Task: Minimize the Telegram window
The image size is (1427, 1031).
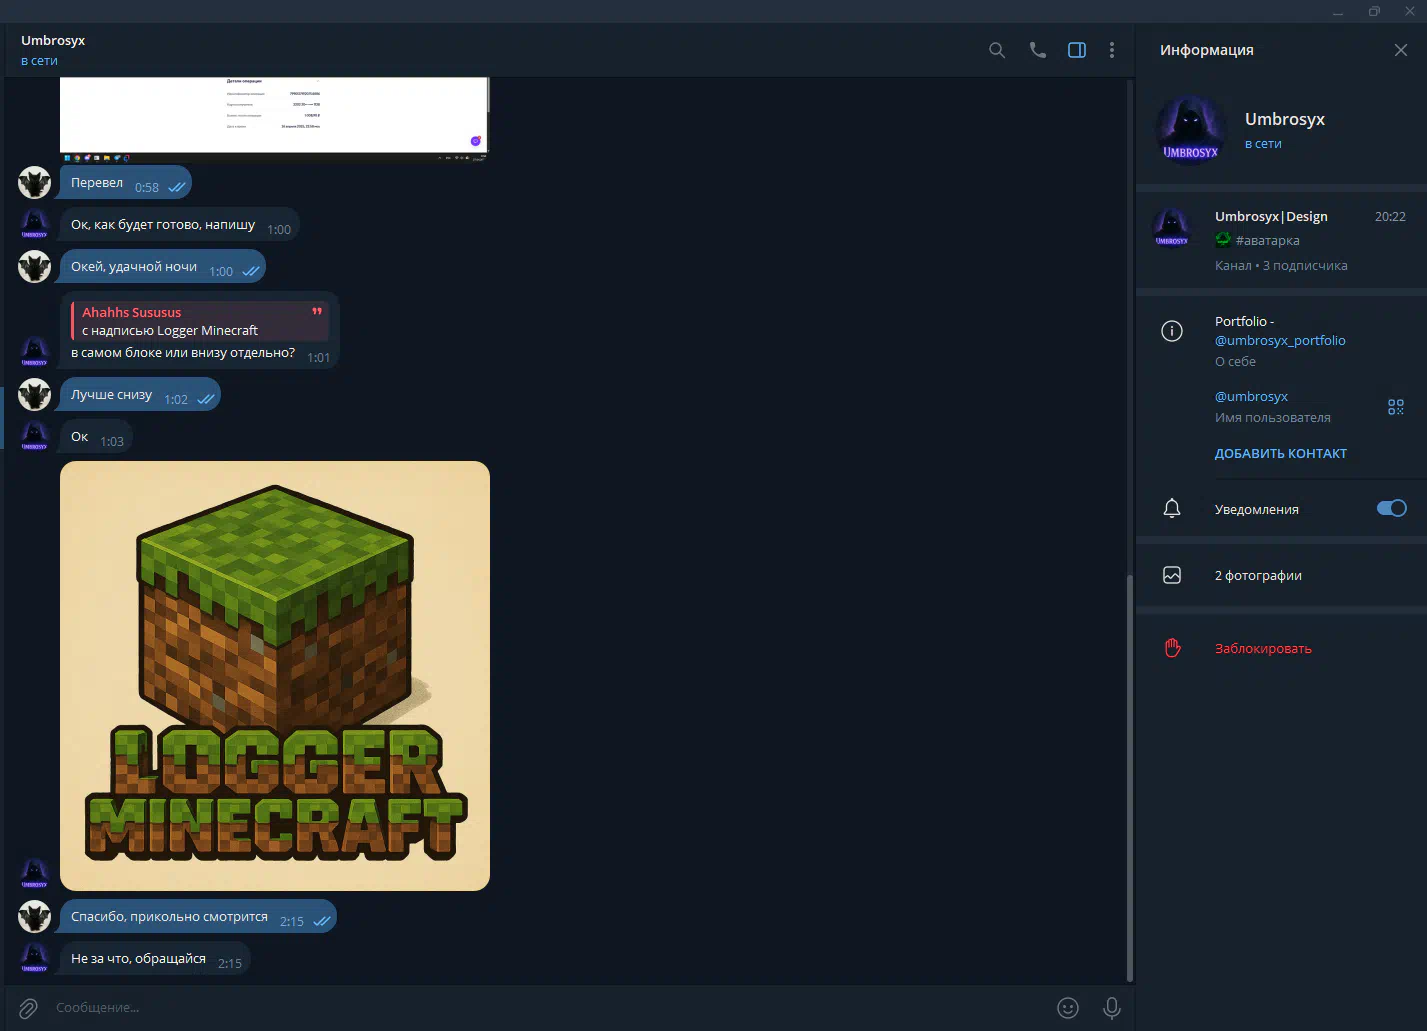Action: click(1338, 11)
